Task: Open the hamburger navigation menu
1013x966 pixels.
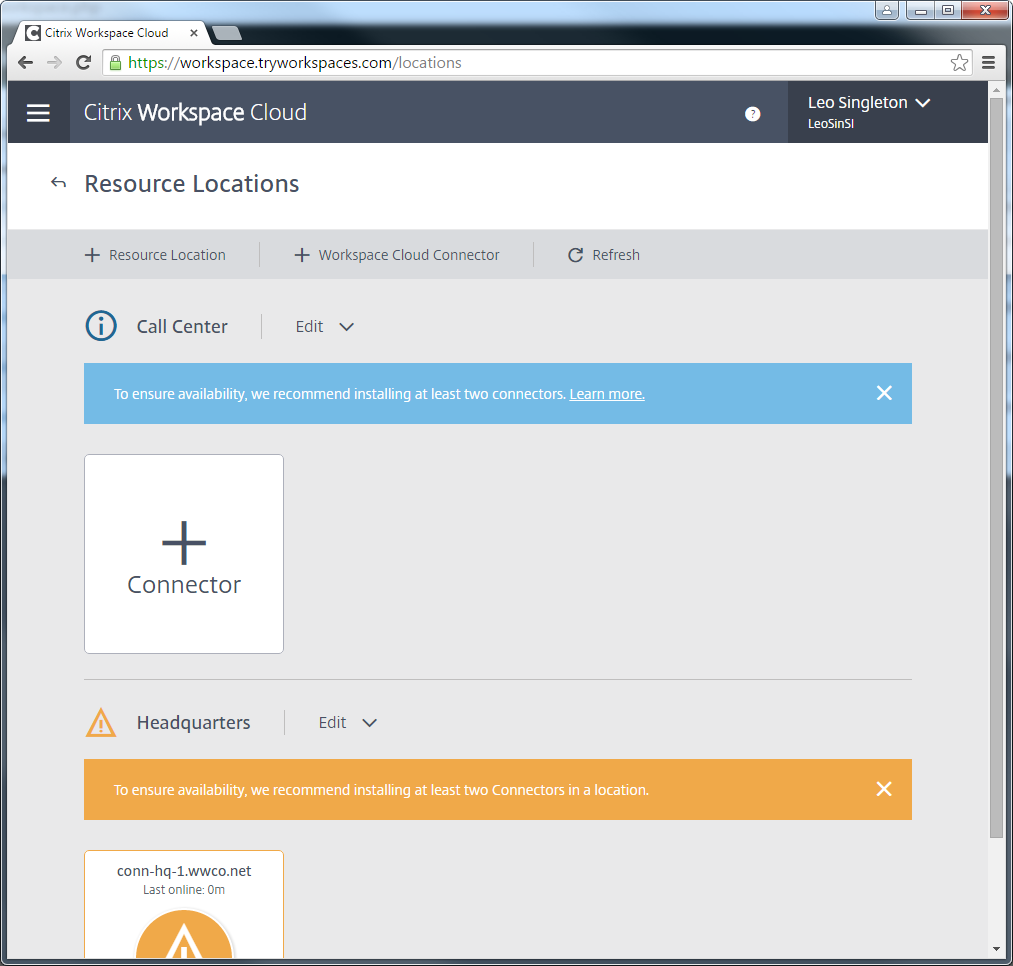Action: point(38,113)
